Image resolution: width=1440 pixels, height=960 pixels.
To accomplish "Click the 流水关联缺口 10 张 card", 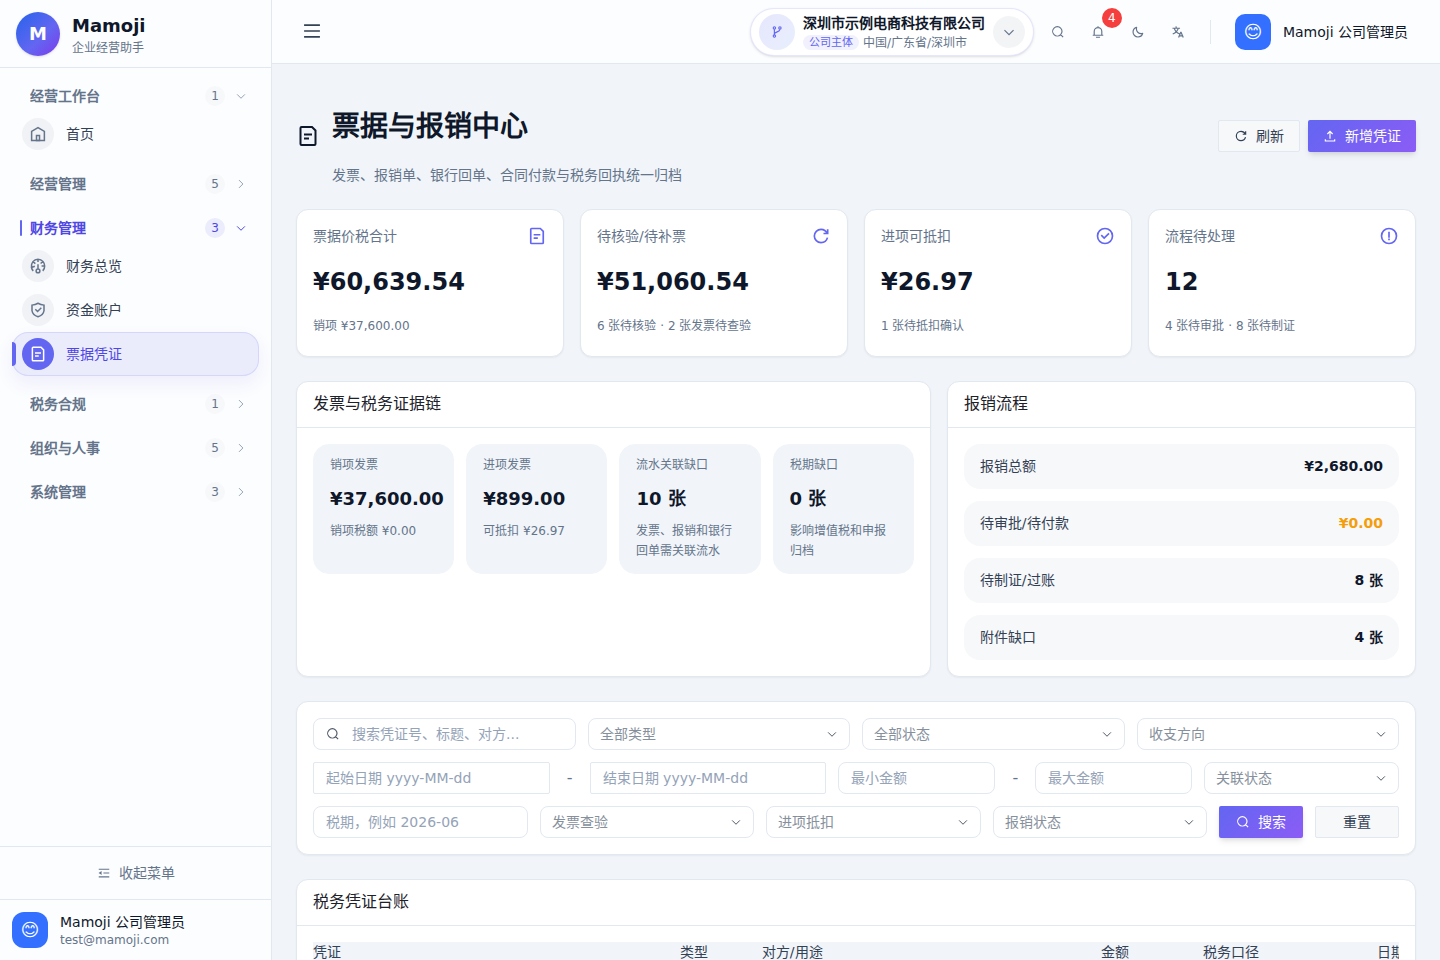I will pyautogui.click(x=690, y=509).
